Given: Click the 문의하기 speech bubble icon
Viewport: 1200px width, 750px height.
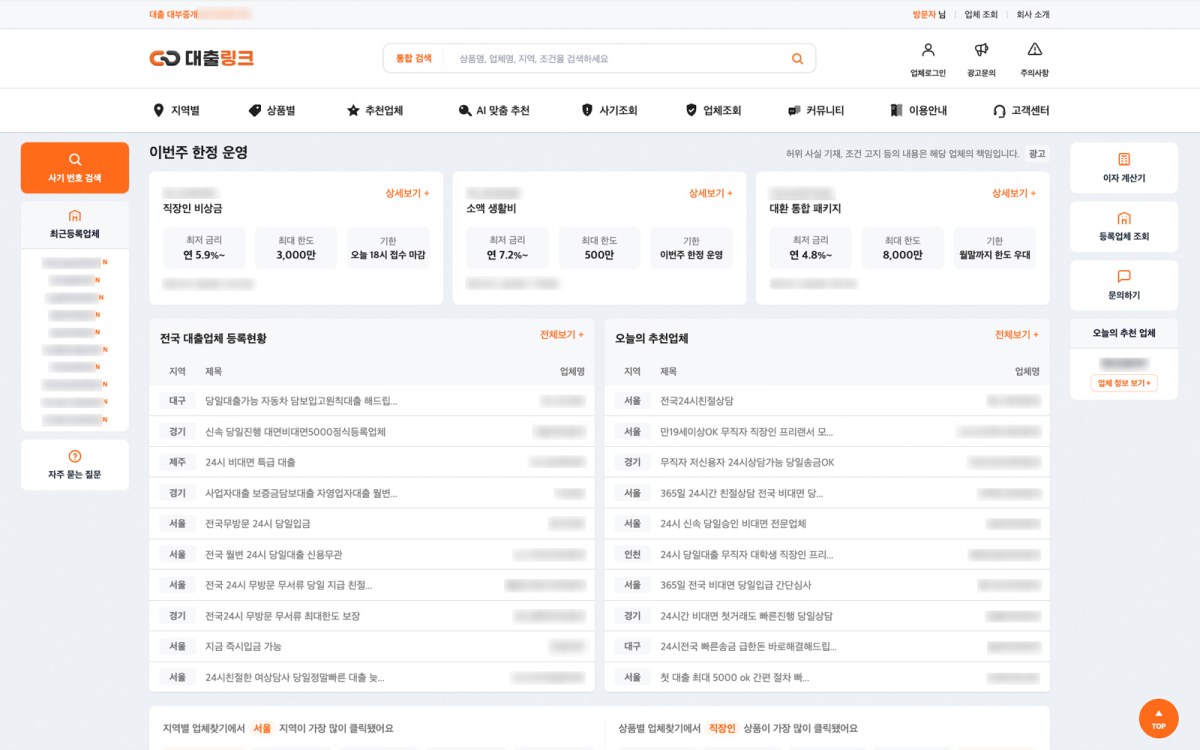Looking at the screenshot, I should point(1124,276).
